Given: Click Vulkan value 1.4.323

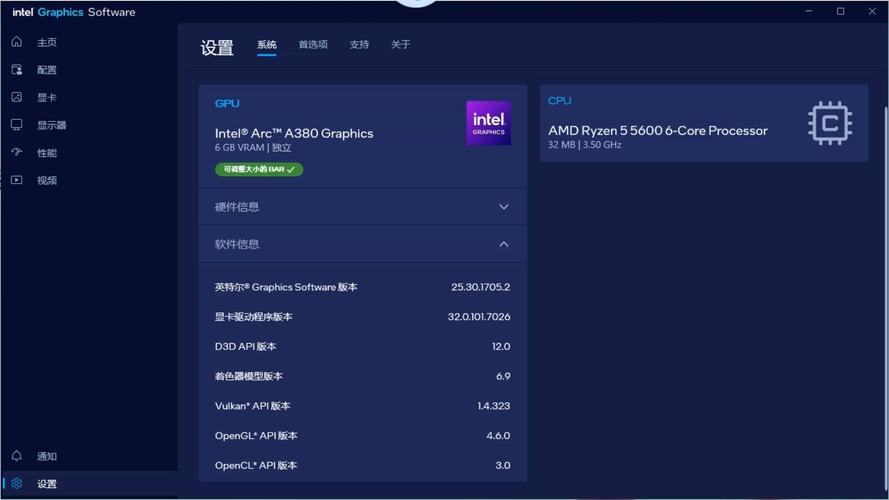Looking at the screenshot, I should pos(493,406).
